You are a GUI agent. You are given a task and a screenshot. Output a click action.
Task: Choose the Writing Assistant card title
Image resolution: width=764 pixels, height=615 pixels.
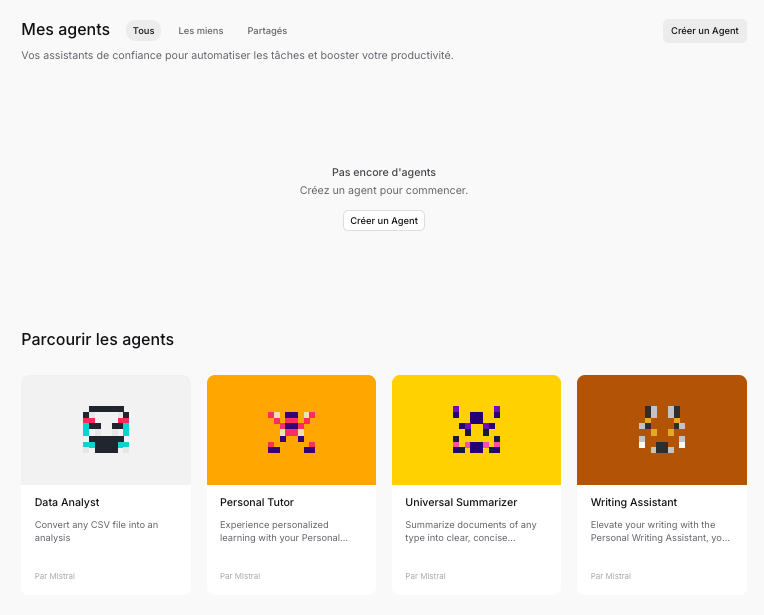(x=634, y=502)
